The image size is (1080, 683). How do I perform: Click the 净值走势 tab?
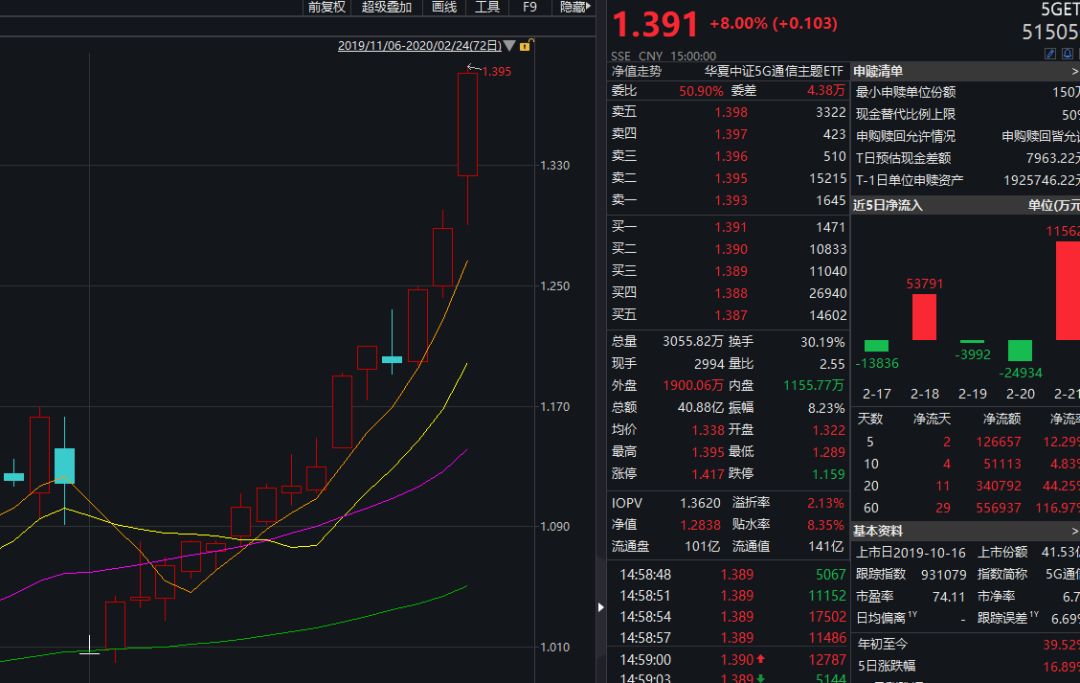pos(636,72)
